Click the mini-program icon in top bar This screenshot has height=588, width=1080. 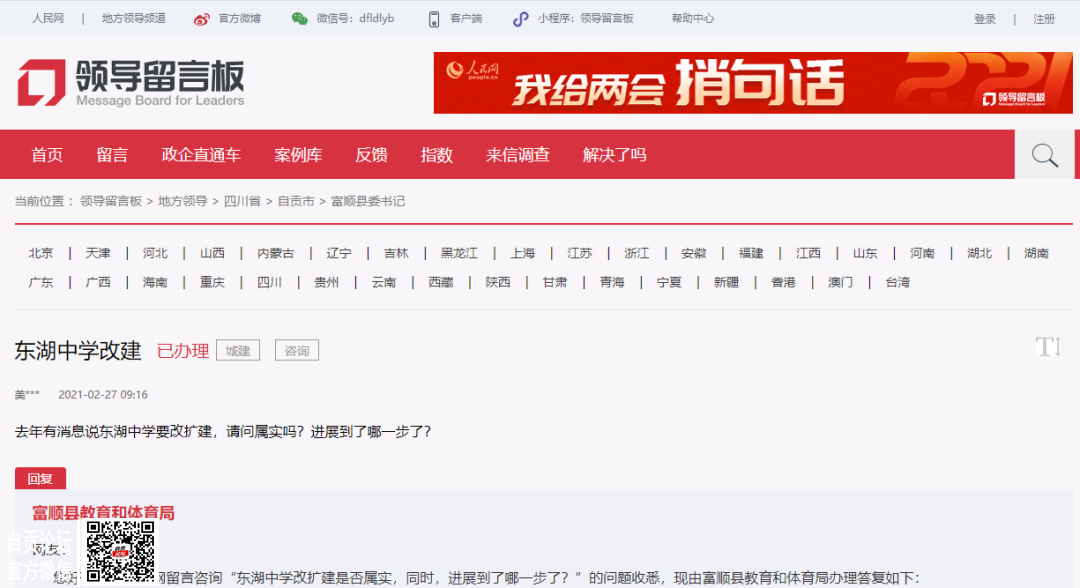click(520, 19)
